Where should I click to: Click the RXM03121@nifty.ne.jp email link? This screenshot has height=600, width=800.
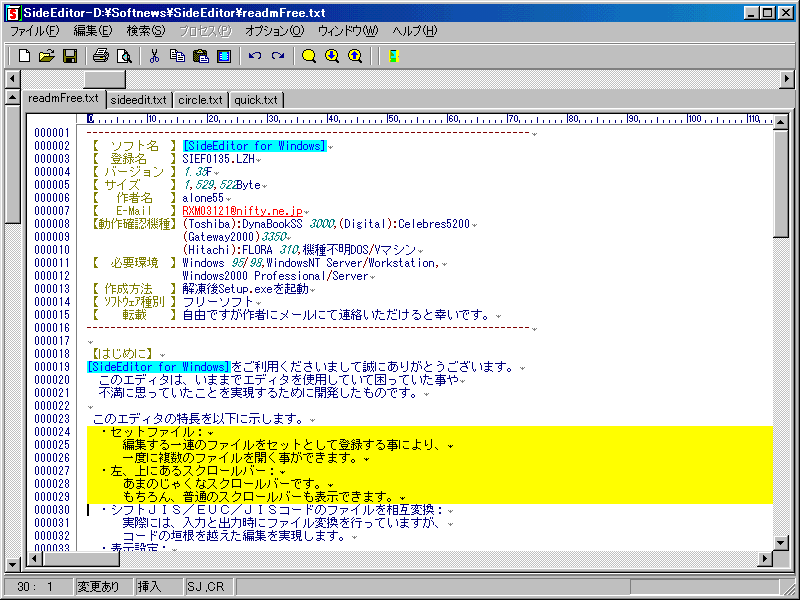(242, 211)
